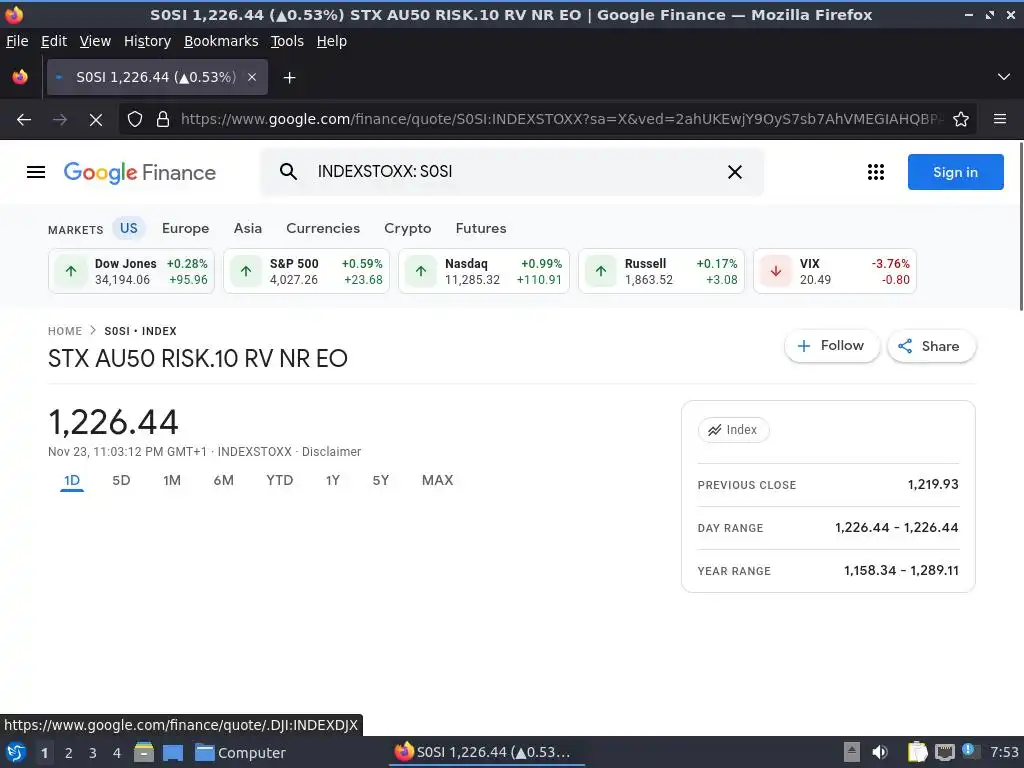Open the S&P 500 market card
The height and width of the screenshot is (768, 1024).
(306, 271)
